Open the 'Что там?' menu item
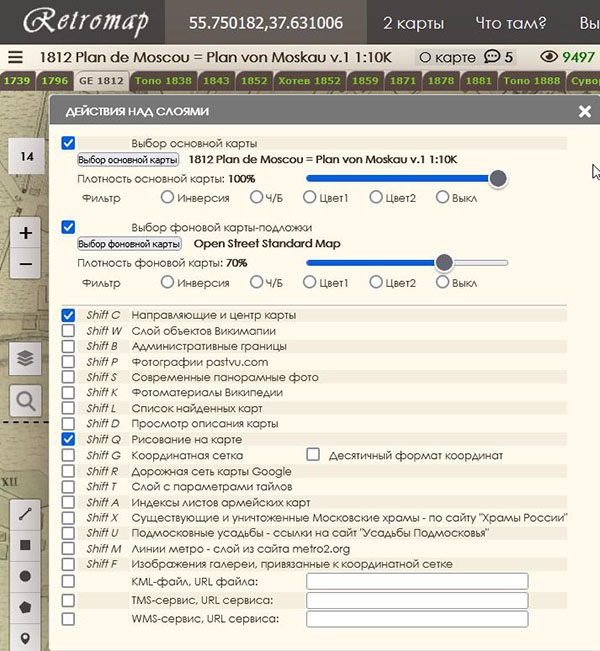This screenshot has height=651, width=600. click(509, 23)
